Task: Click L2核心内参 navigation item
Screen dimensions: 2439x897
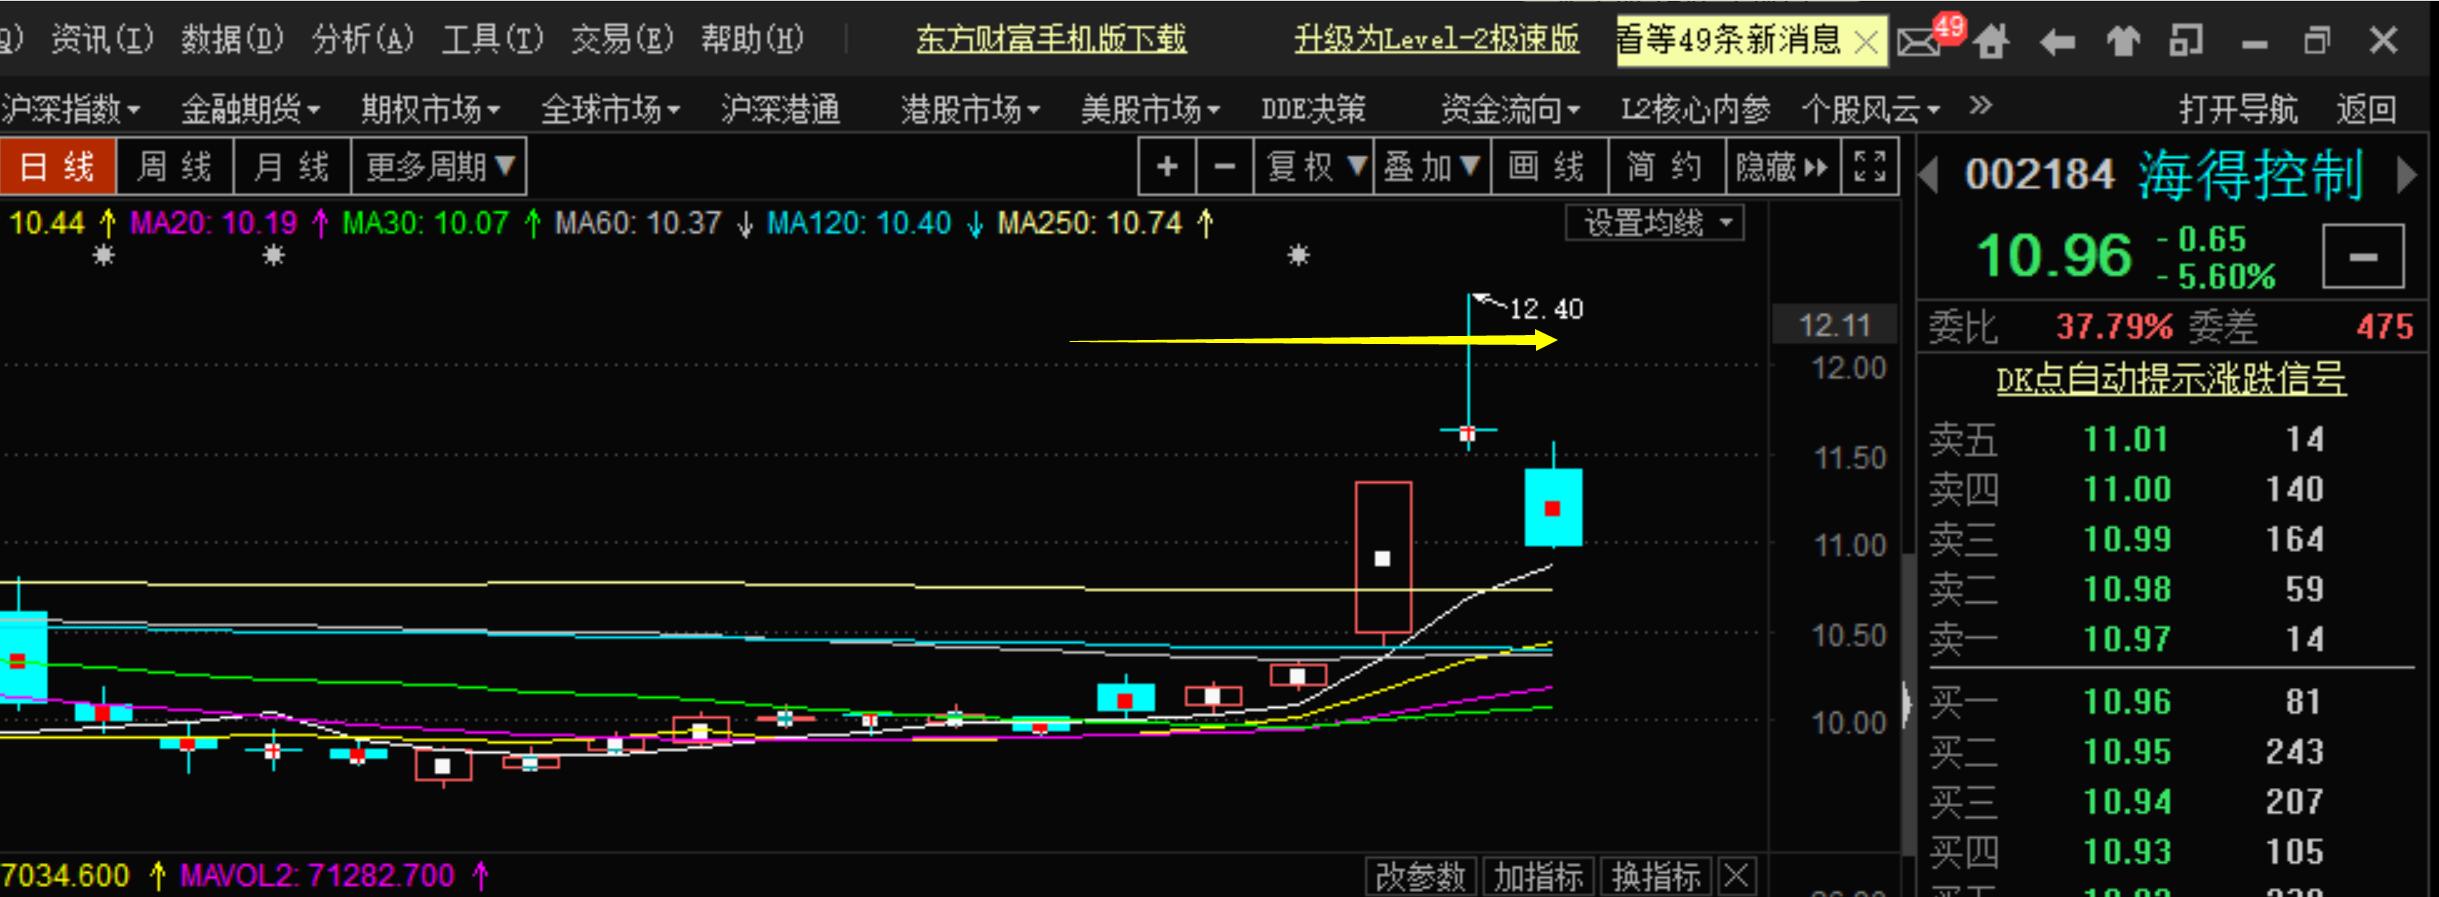Action: [1696, 108]
